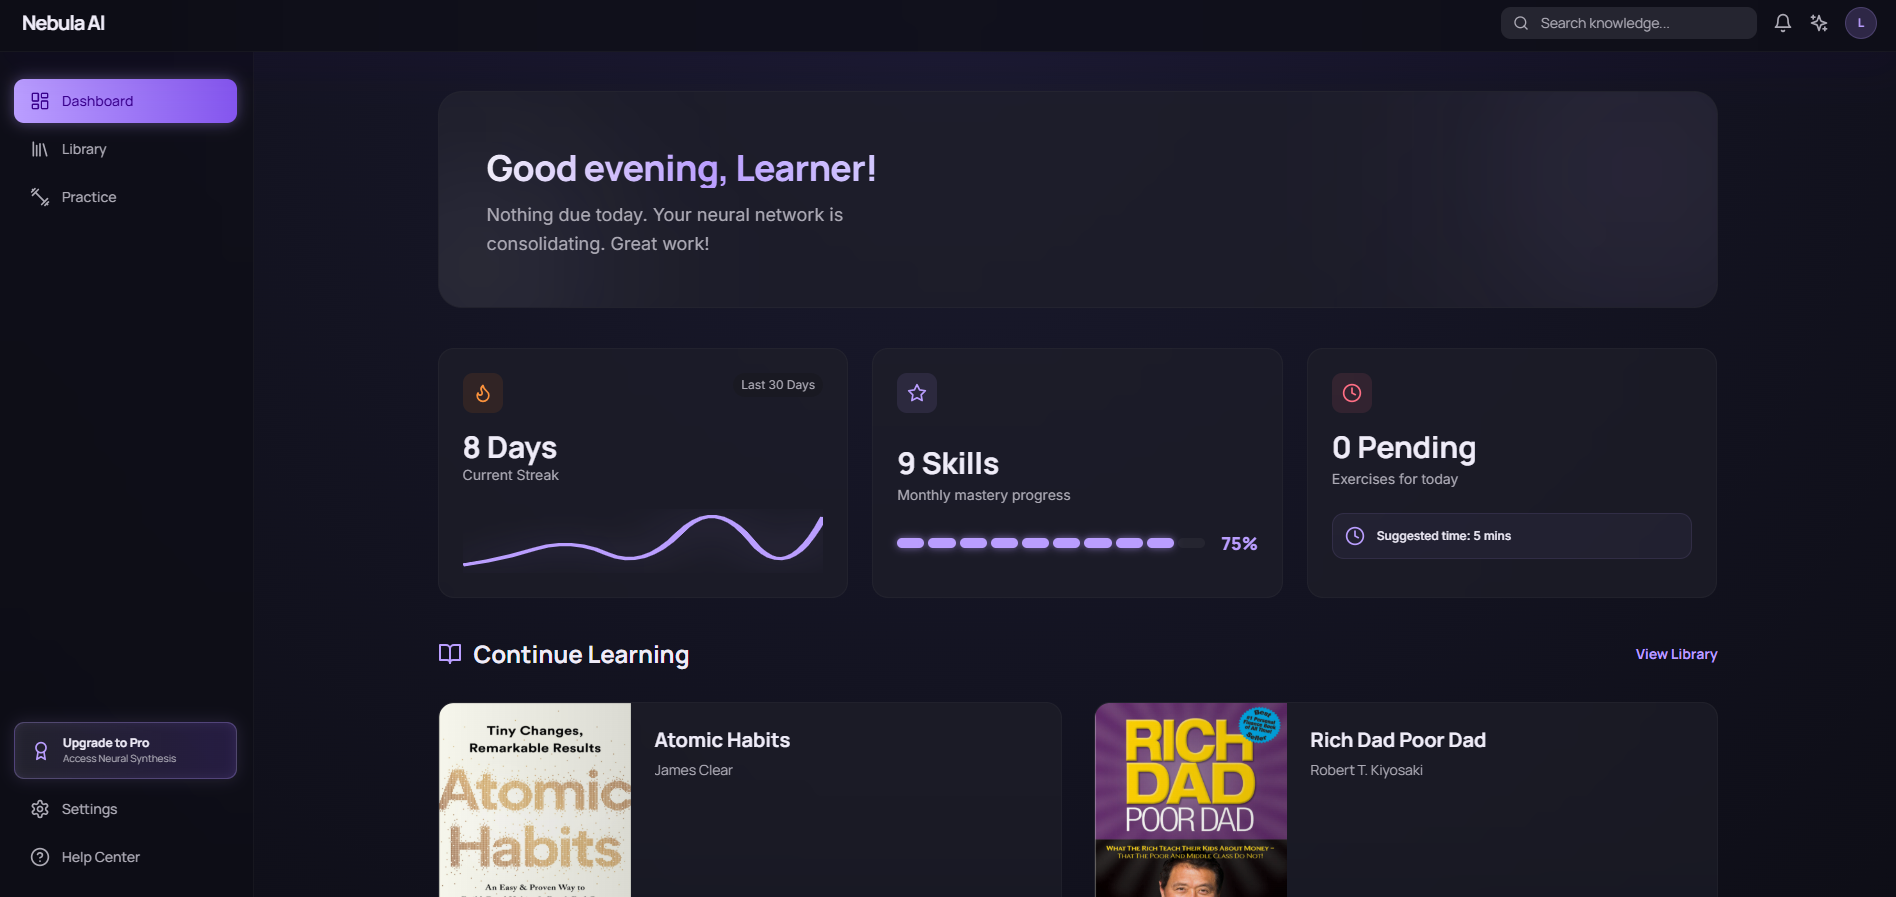Open the Rich Dad Poor Dad cover

pos(1191,800)
